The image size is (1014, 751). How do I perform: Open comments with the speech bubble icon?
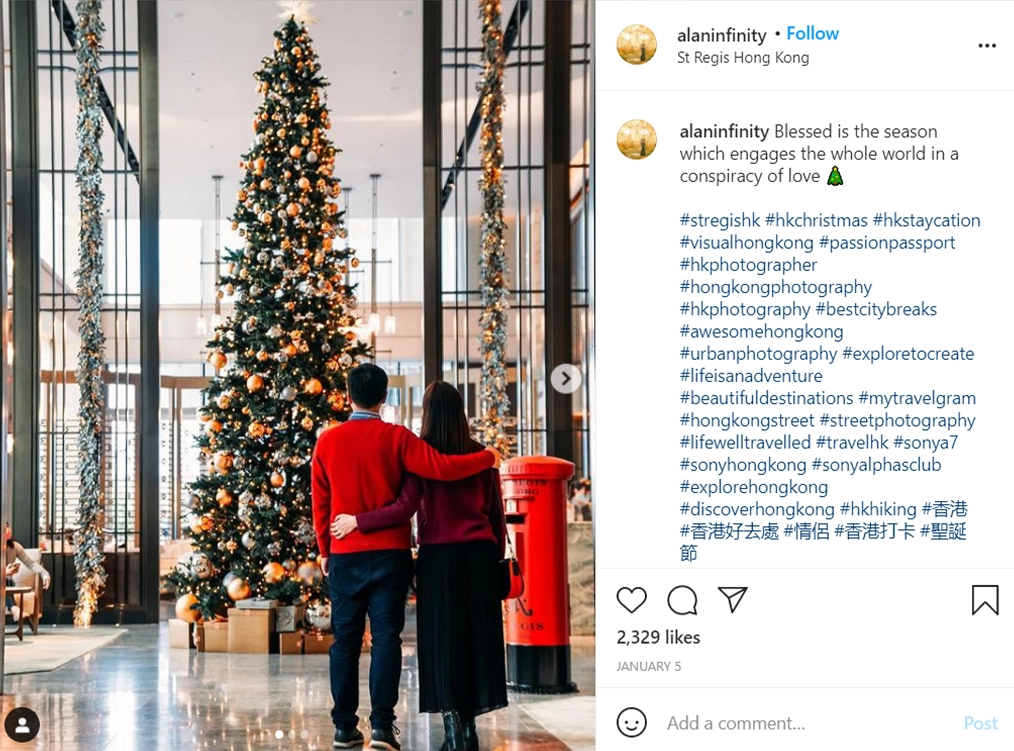coord(682,600)
